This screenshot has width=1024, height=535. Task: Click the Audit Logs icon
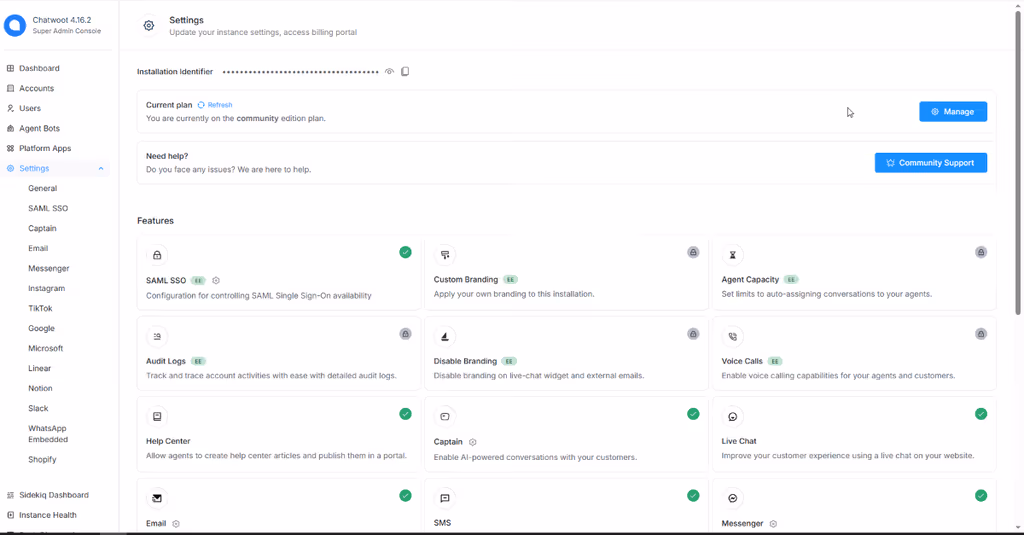coord(157,336)
